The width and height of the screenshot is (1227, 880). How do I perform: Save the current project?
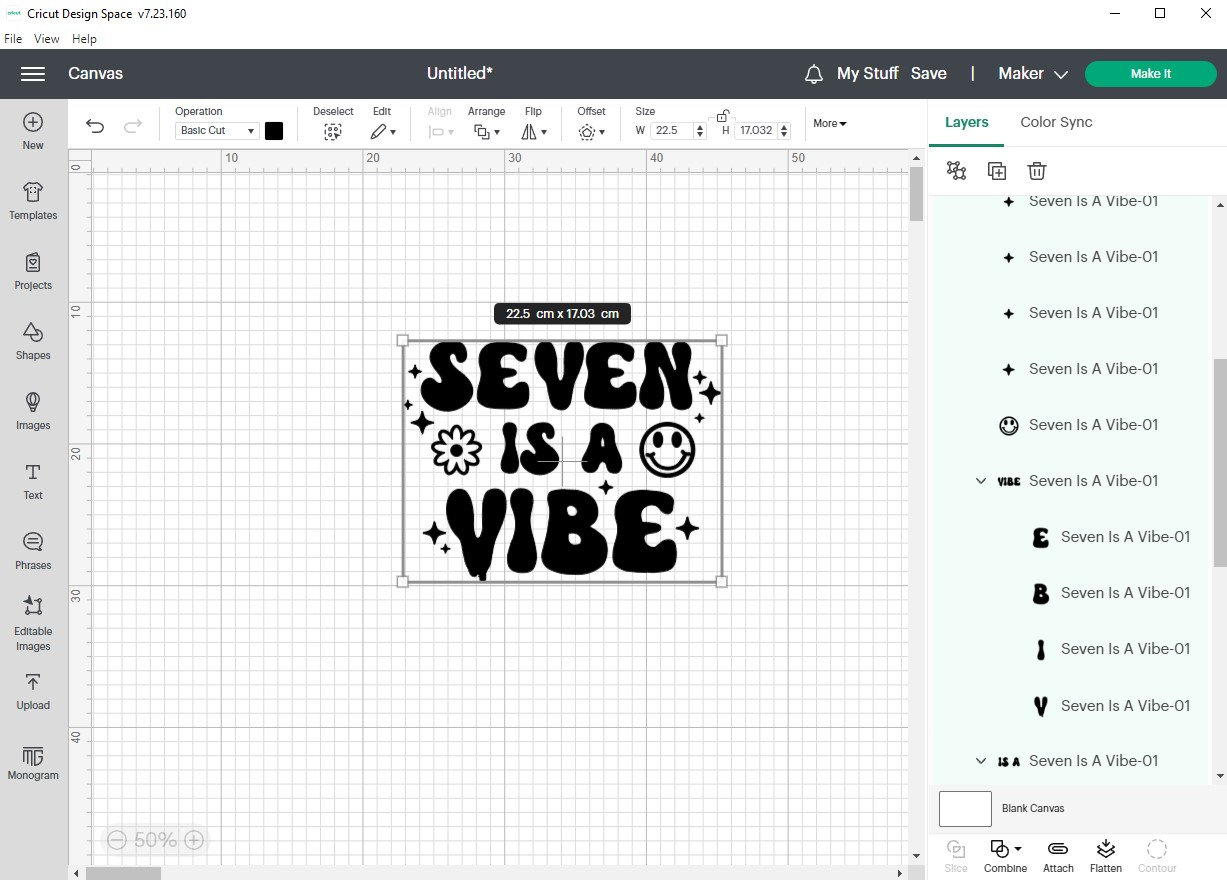(x=929, y=73)
